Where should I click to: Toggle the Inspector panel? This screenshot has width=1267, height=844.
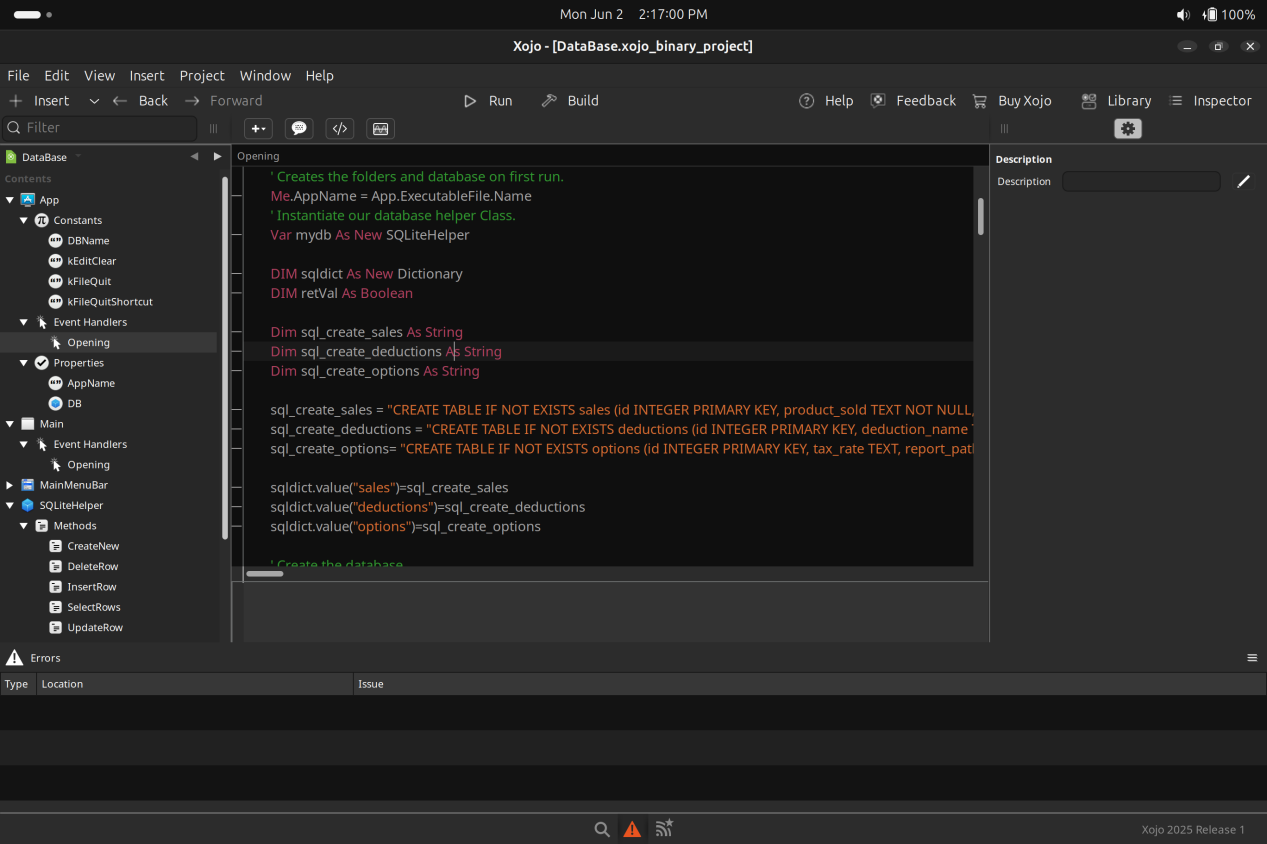tap(1210, 101)
